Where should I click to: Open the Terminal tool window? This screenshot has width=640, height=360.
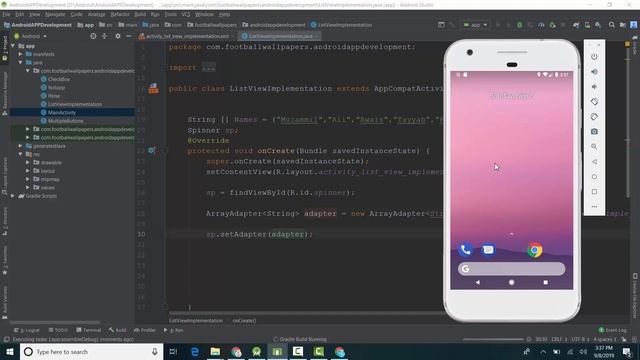pyautogui.click(x=89, y=330)
